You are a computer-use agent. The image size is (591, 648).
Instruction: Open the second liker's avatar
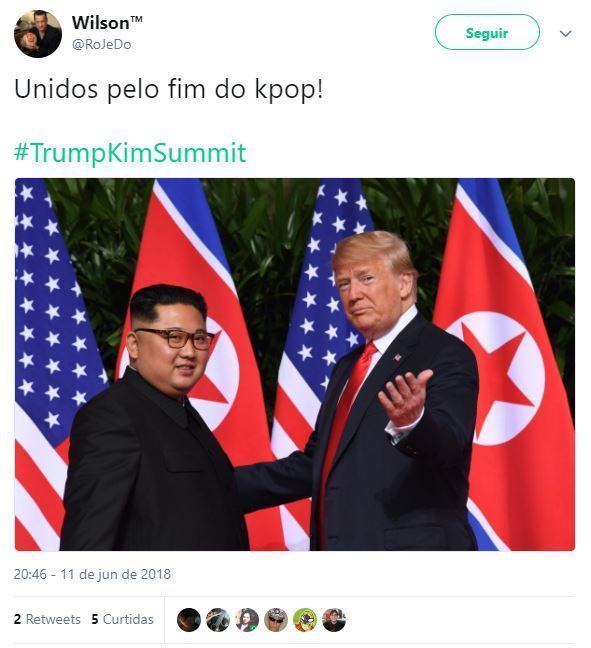[218, 620]
